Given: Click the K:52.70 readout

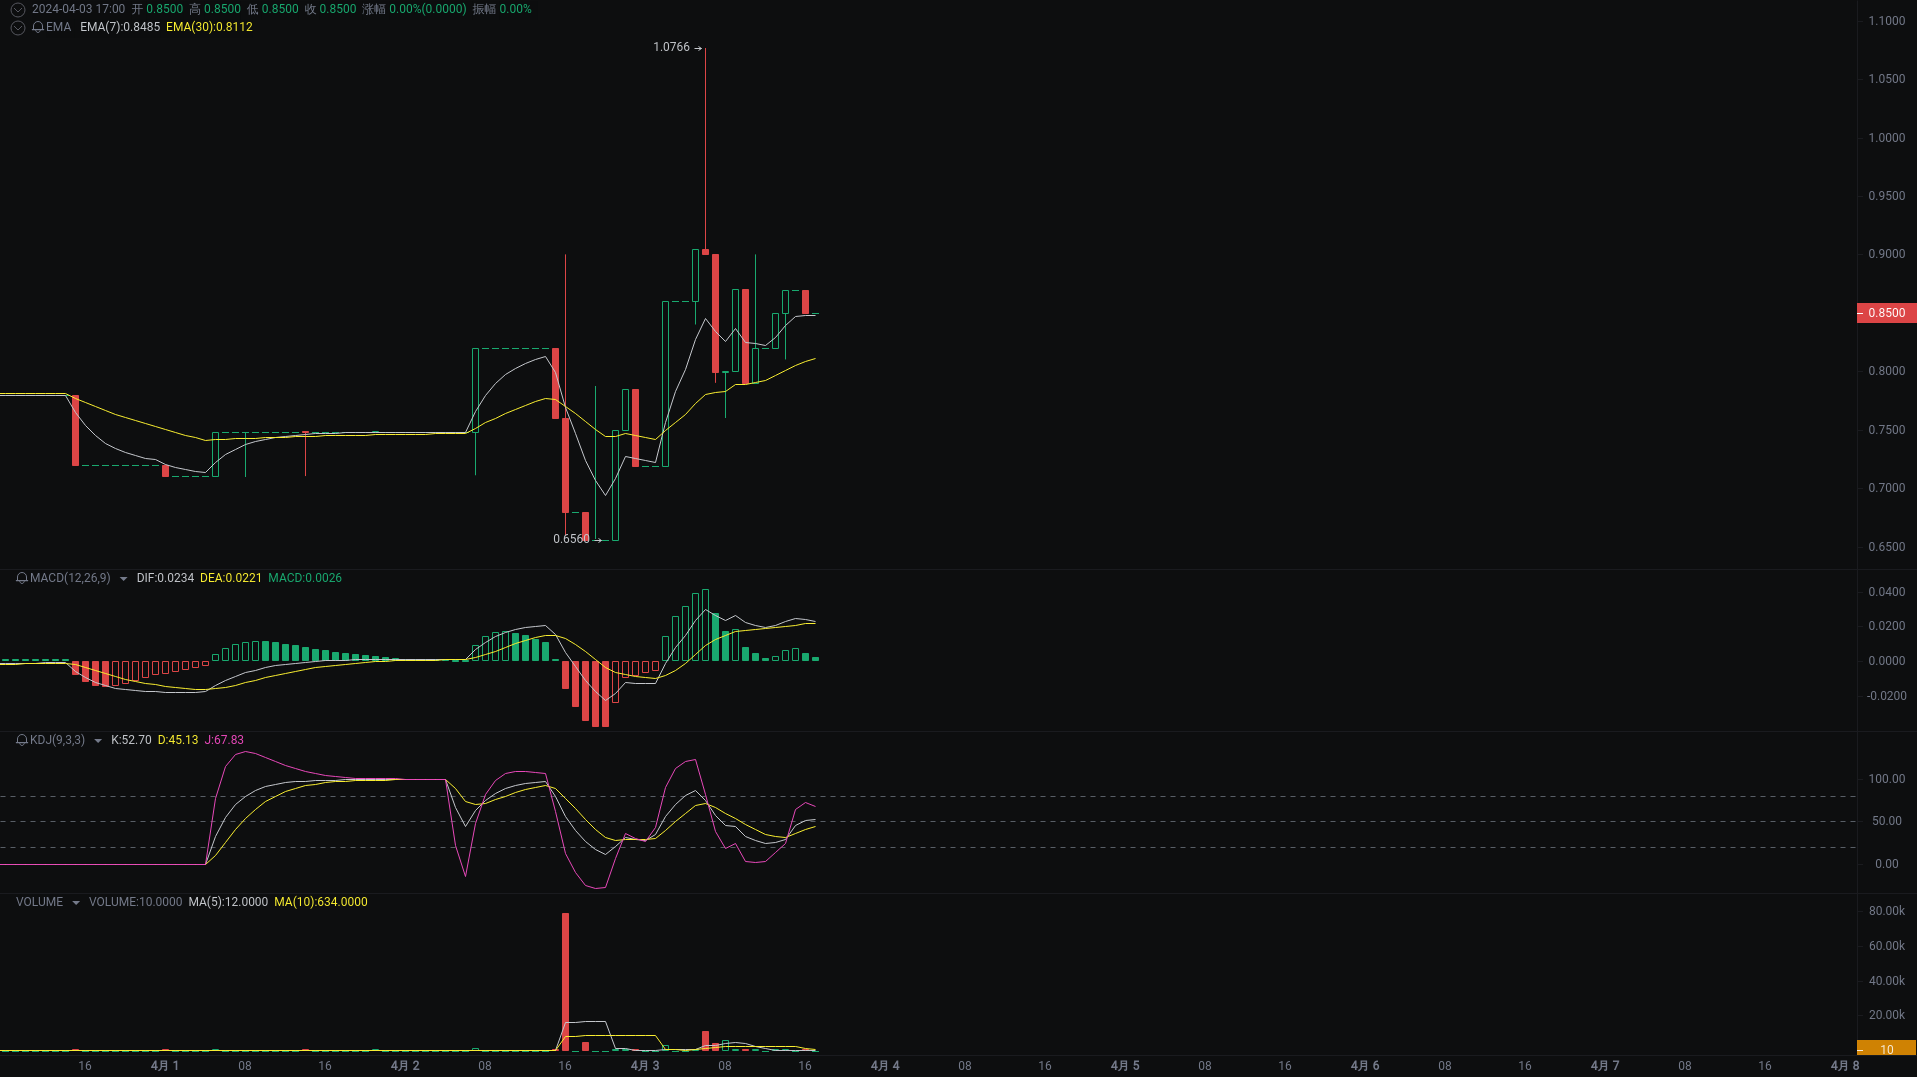Looking at the screenshot, I should click(x=131, y=740).
